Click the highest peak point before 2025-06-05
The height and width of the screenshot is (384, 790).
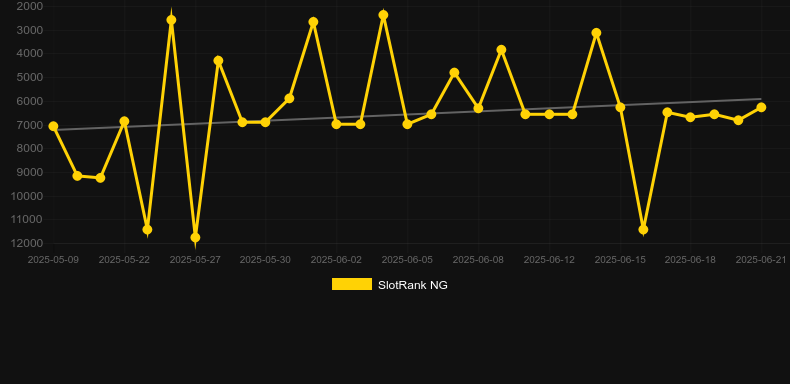tap(383, 15)
